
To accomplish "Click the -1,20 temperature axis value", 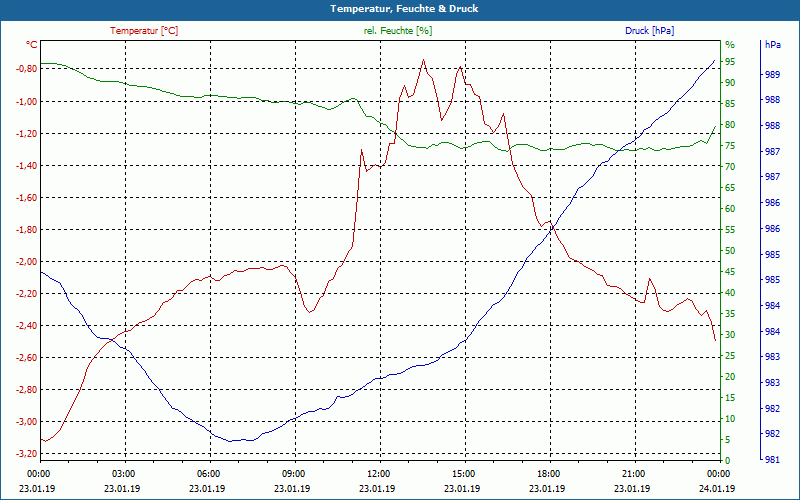I will 25,133.
